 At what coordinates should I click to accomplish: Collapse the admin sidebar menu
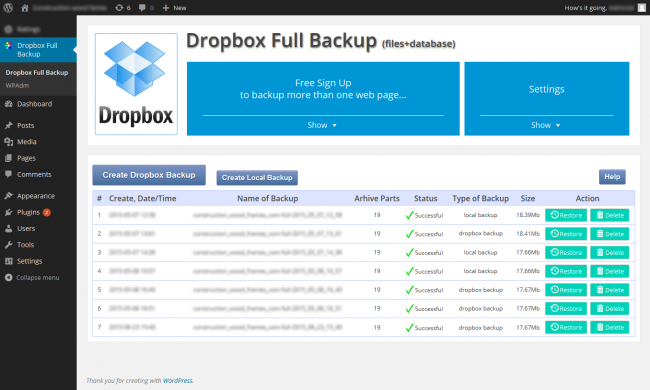click(x=38, y=278)
